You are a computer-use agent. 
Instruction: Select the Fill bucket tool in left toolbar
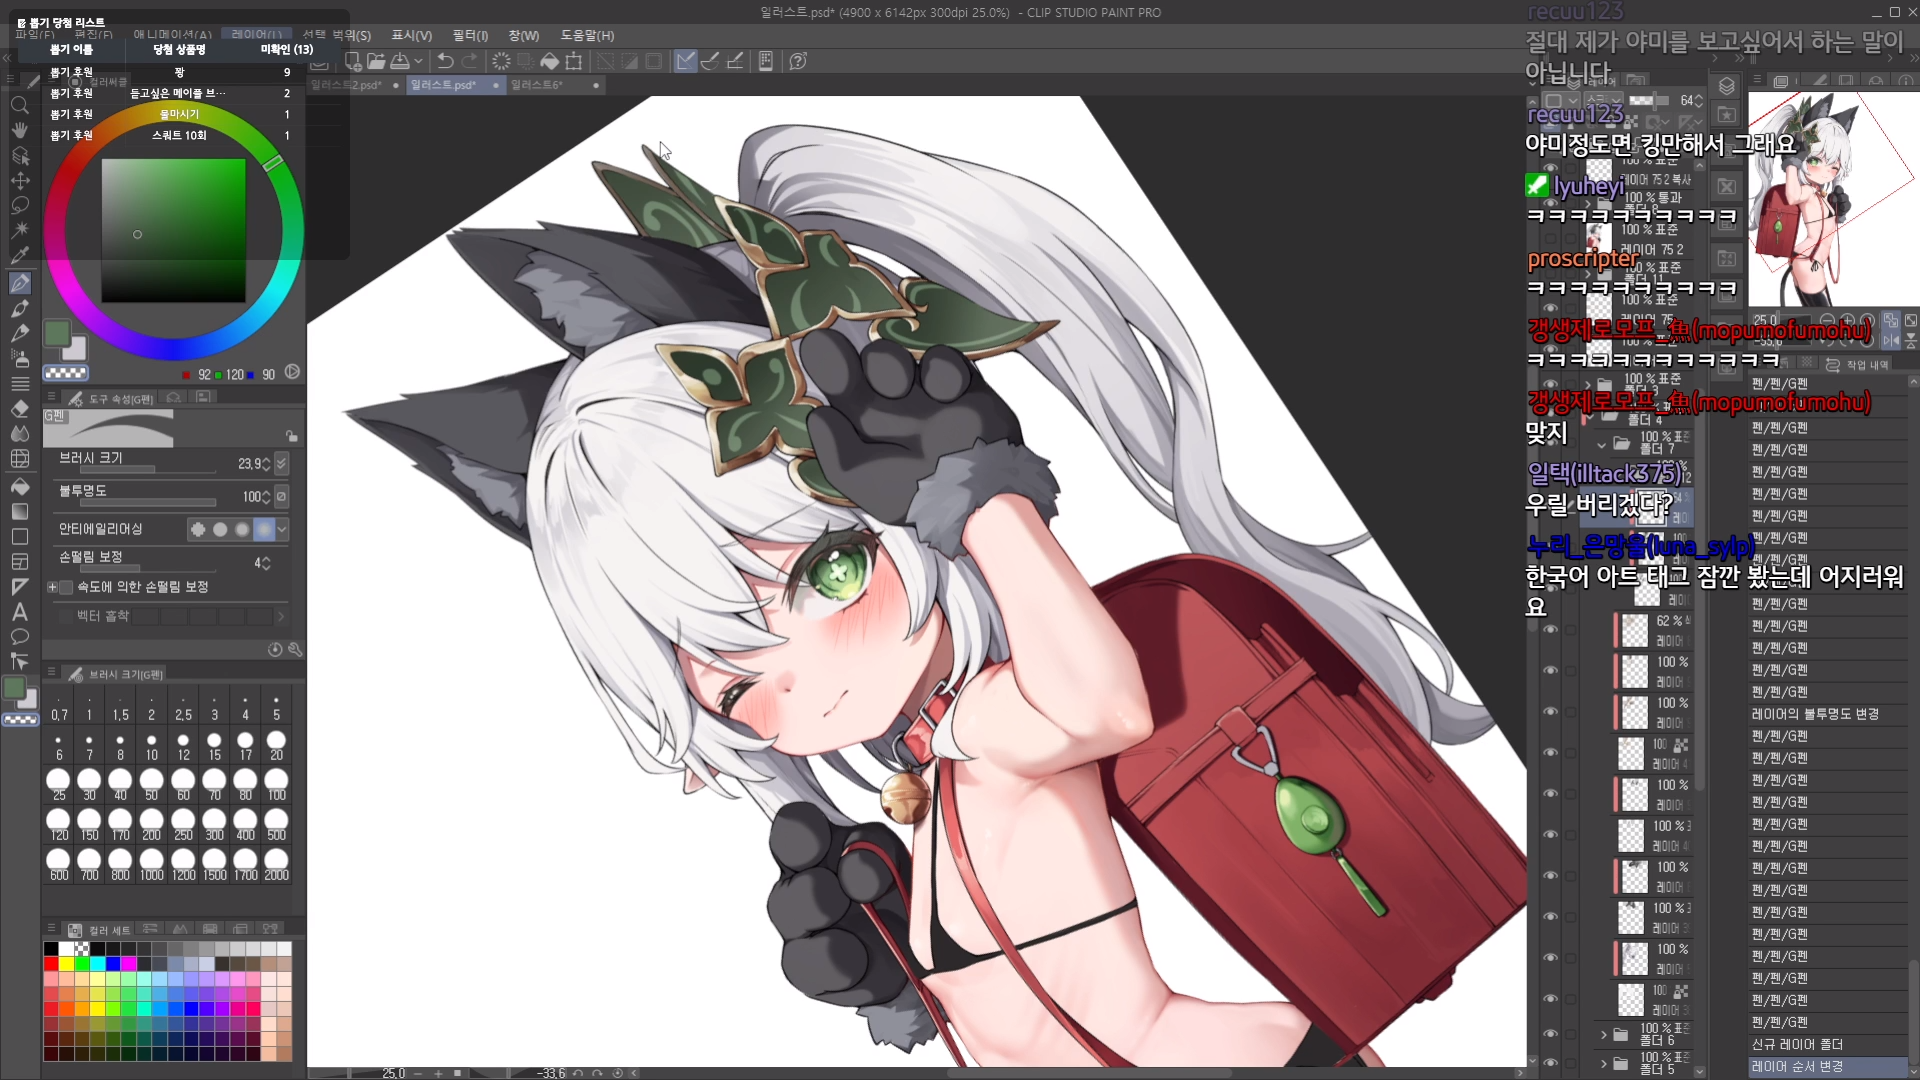coord(19,486)
